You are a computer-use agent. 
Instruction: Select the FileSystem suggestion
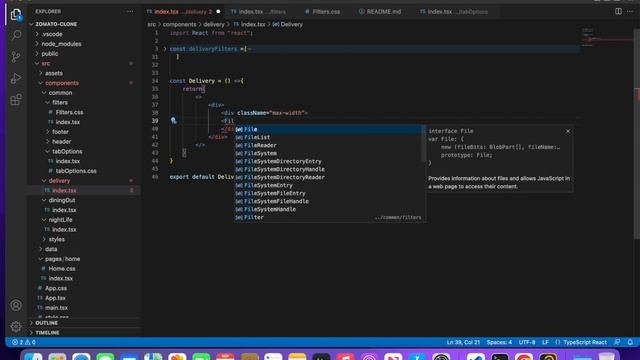coord(328,153)
